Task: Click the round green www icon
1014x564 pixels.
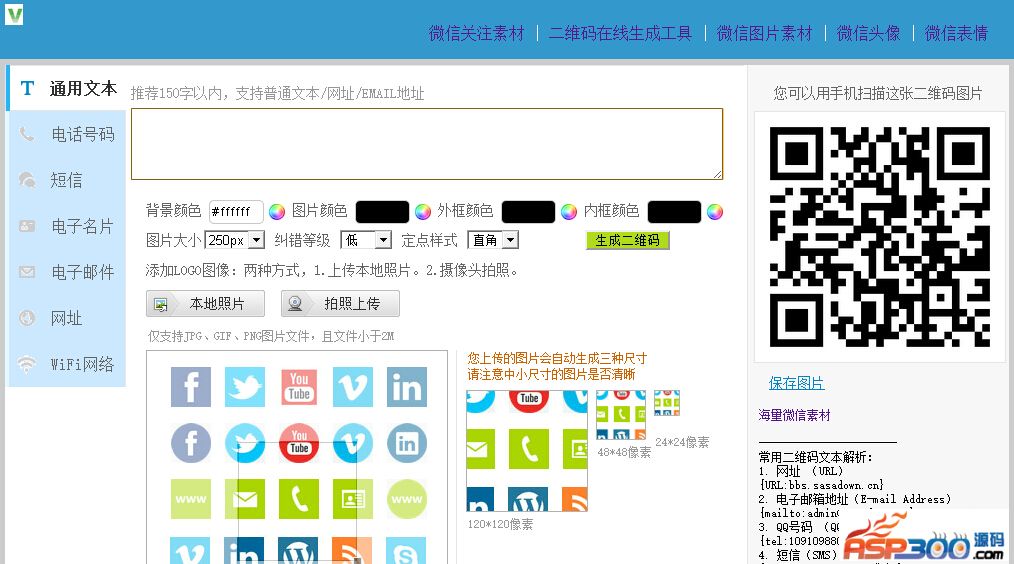Action: coord(407,499)
